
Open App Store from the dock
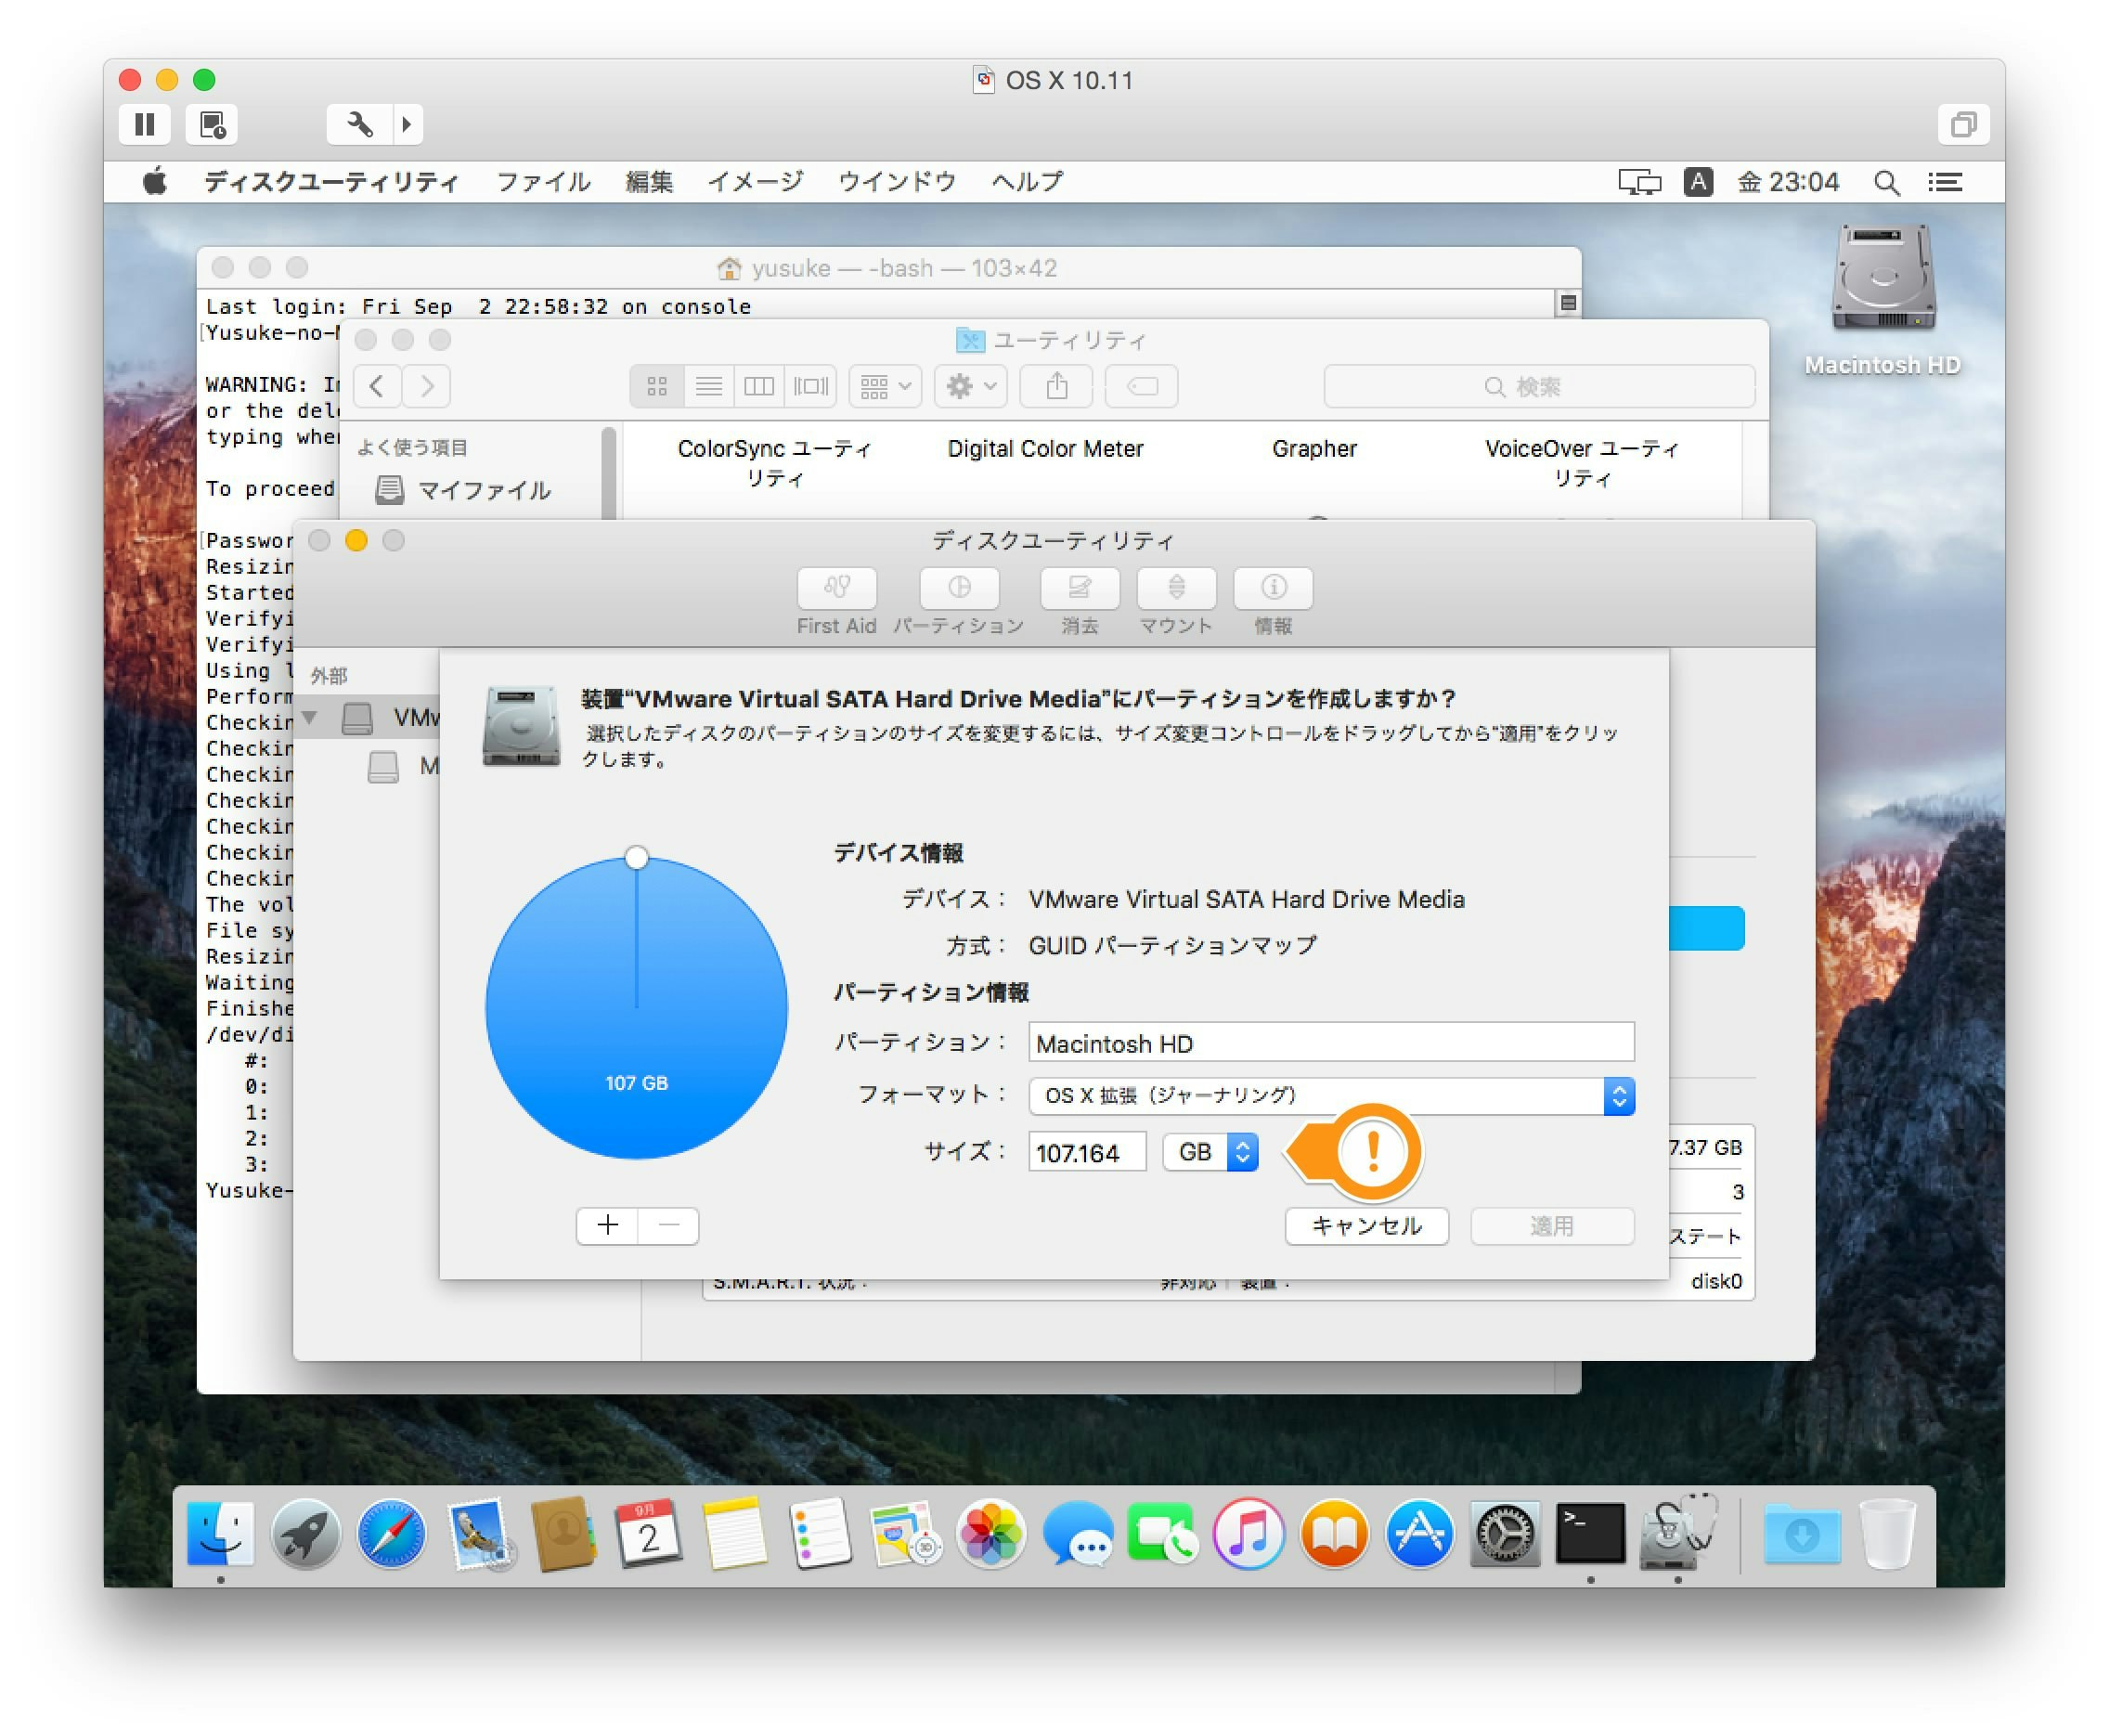[1418, 1533]
